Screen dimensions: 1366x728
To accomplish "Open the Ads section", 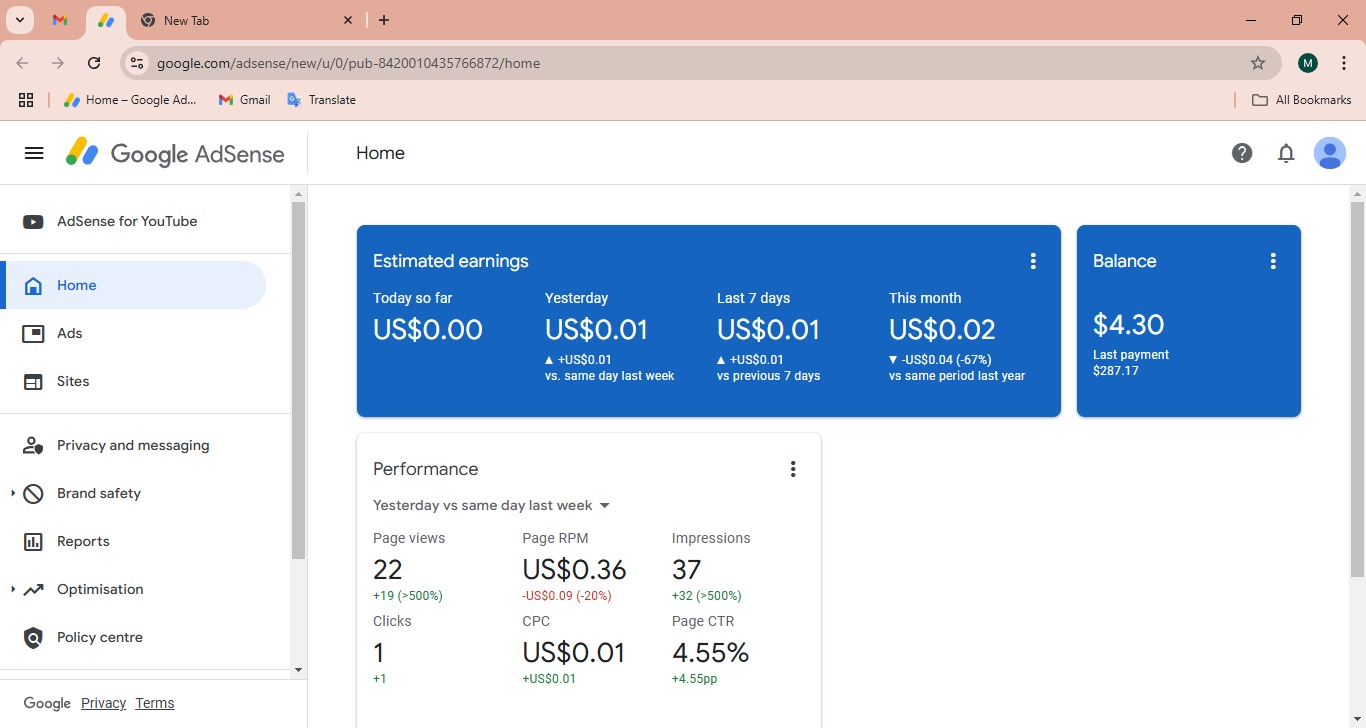I will tap(133, 333).
